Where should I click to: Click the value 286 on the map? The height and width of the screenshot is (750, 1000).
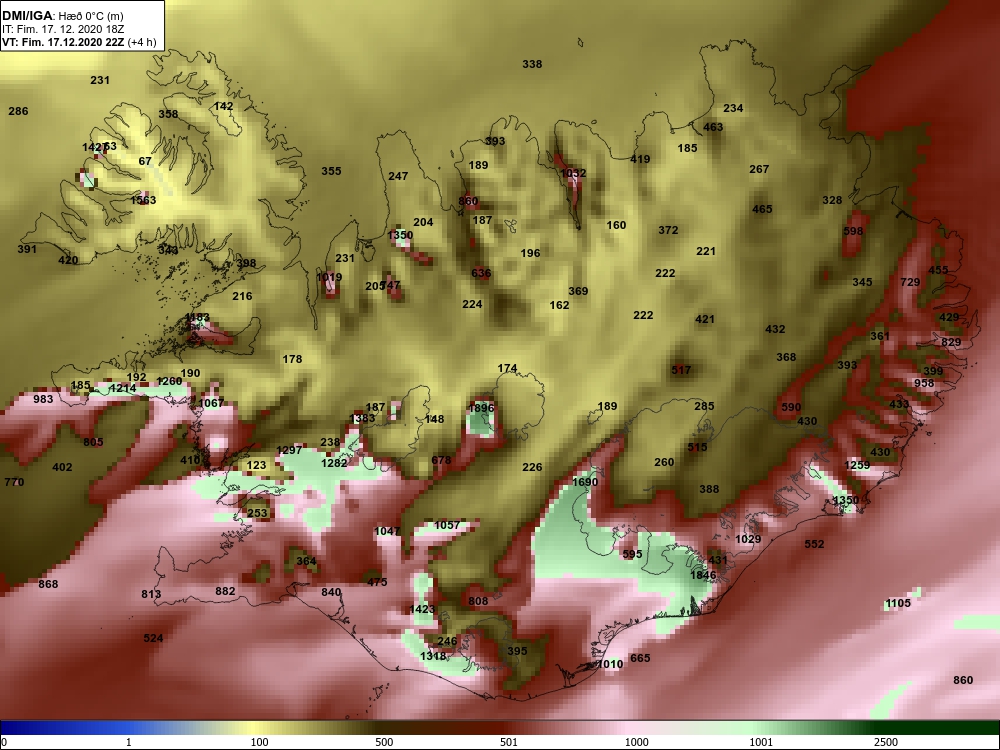tap(18, 111)
